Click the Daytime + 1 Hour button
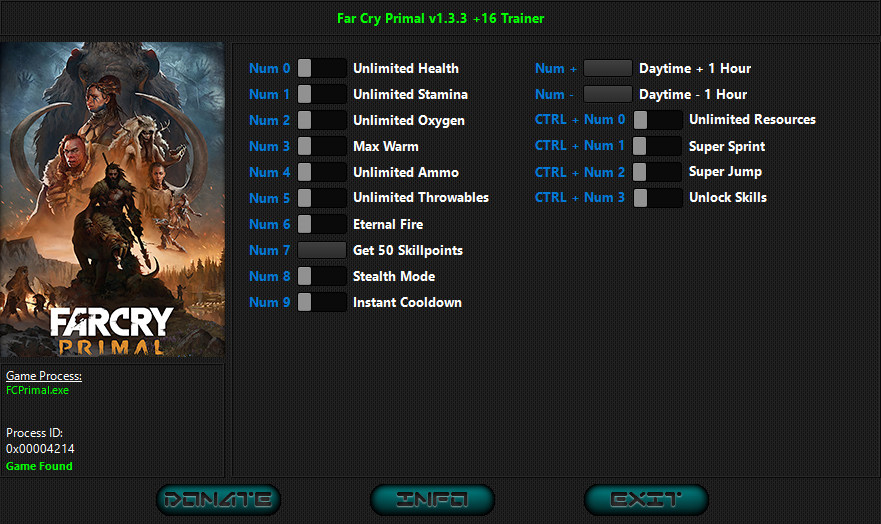Viewport: 881px width, 524px height. tap(608, 69)
